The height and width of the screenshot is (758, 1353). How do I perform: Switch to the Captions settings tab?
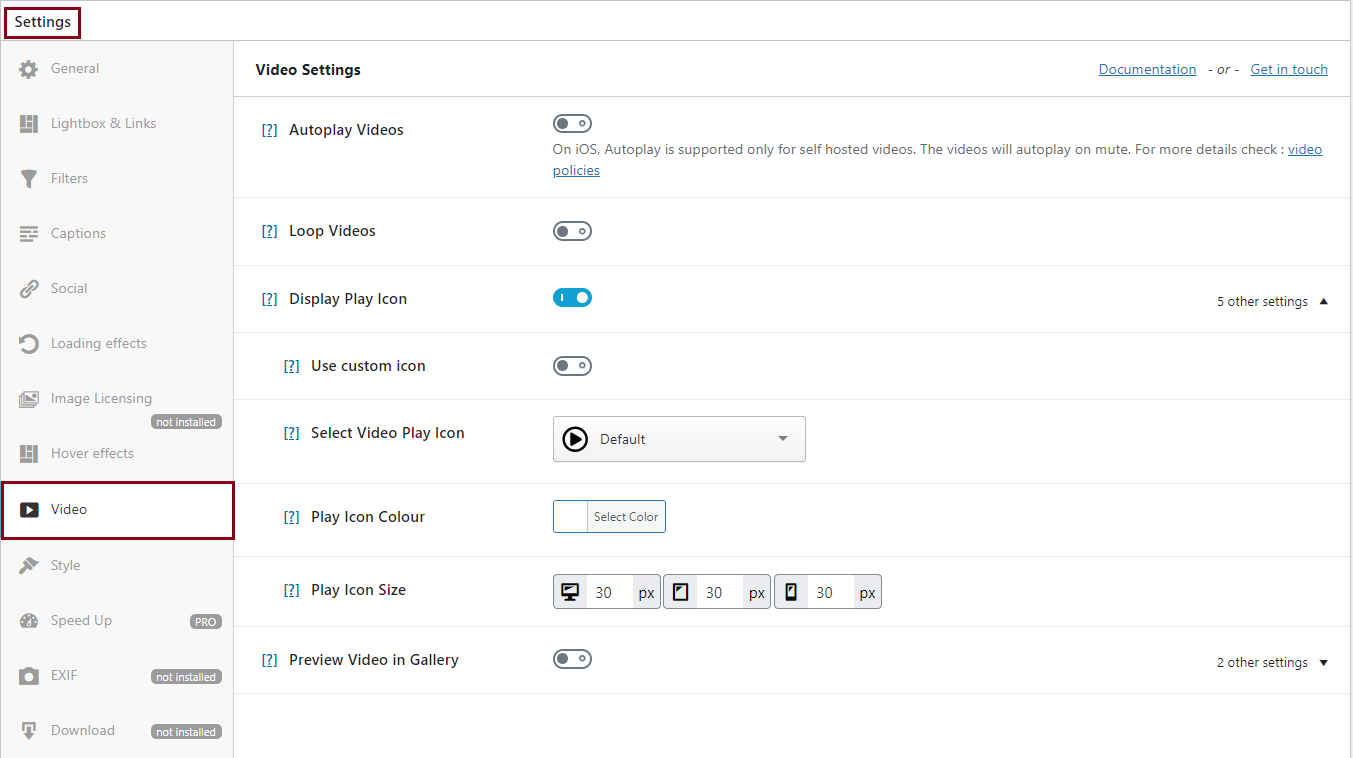pyautogui.click(x=78, y=233)
